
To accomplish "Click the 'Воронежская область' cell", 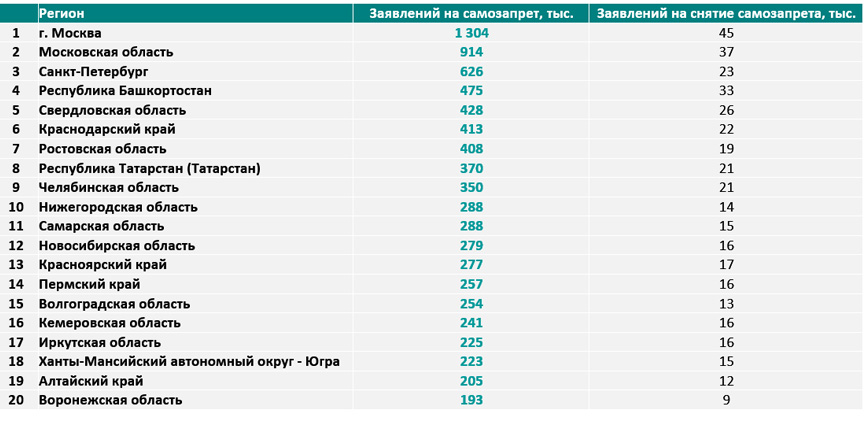I will [x=110, y=400].
